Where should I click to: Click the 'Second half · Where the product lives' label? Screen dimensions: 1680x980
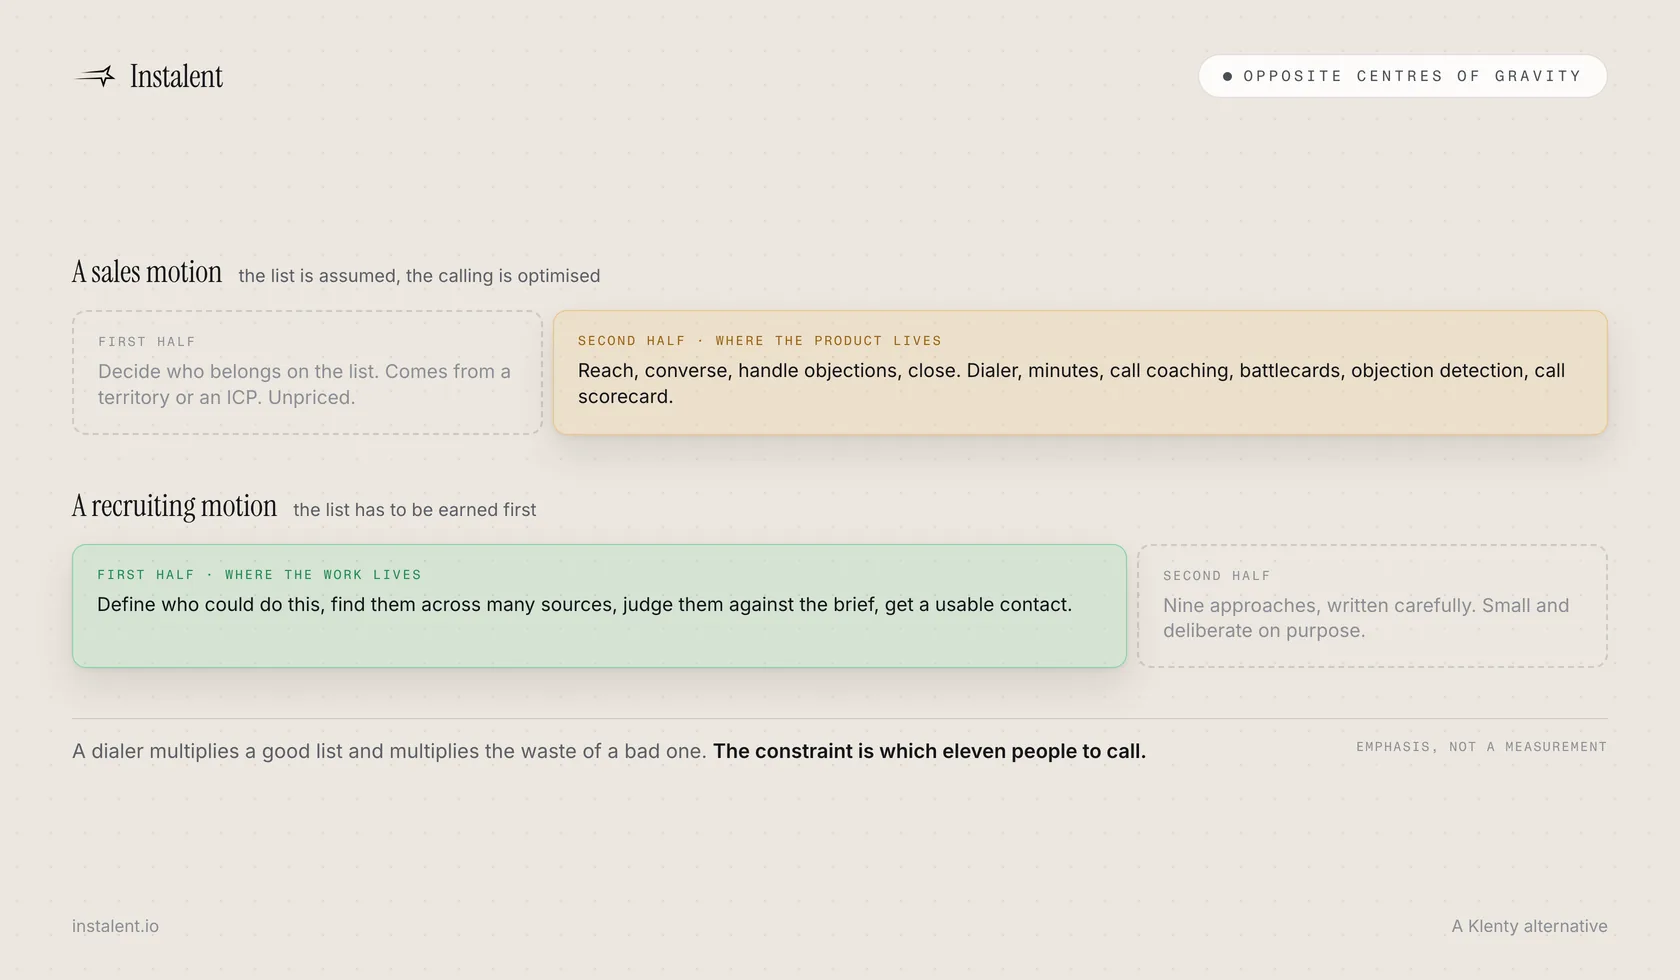point(760,341)
